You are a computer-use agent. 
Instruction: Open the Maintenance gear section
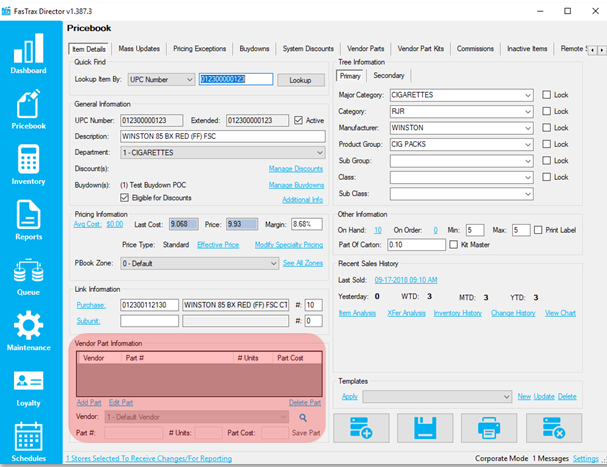pyautogui.click(x=28, y=330)
